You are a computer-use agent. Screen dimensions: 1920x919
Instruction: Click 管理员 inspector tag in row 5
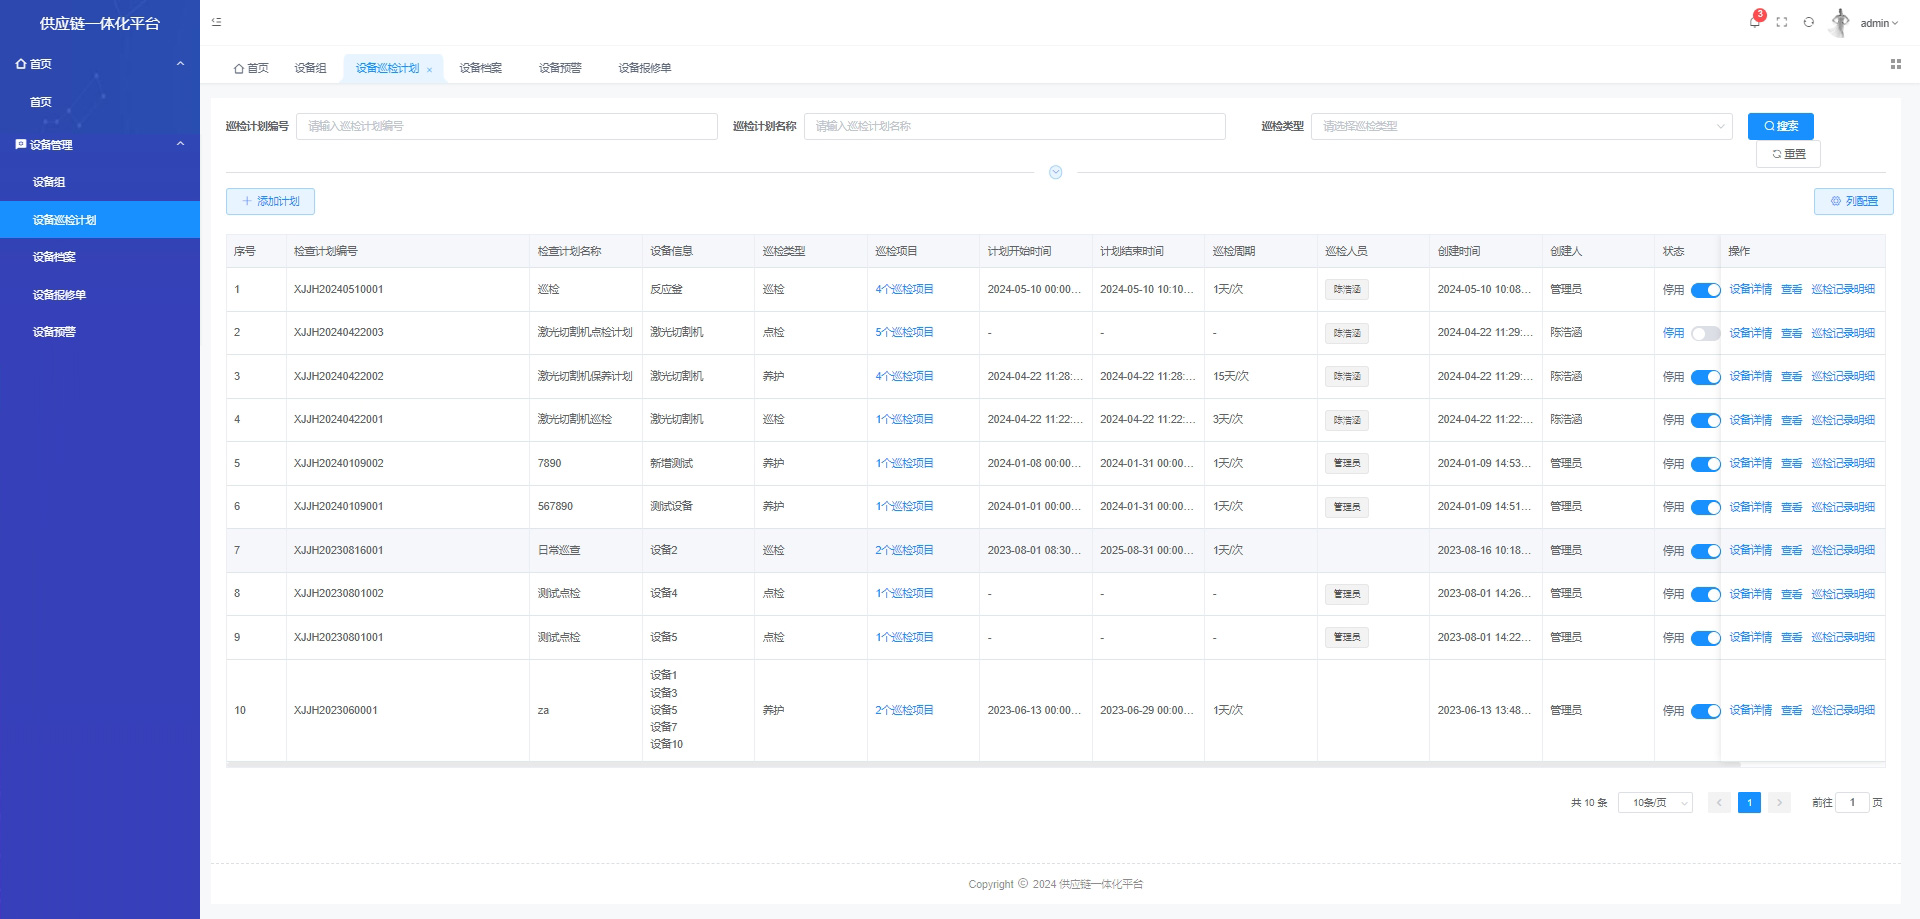point(1347,463)
